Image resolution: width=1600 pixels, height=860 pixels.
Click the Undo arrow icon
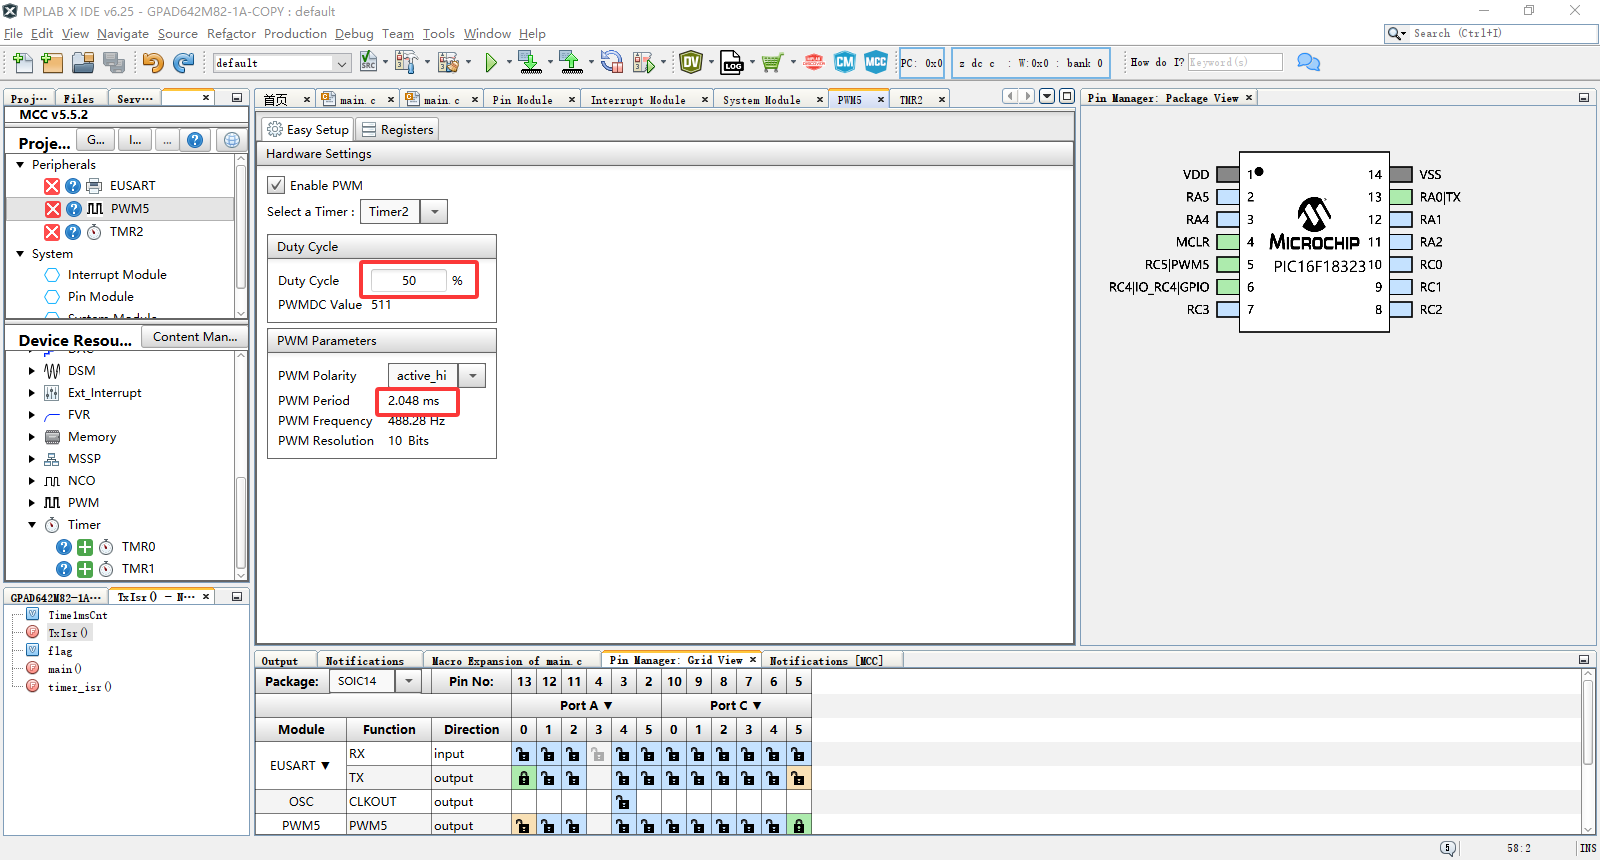point(152,63)
